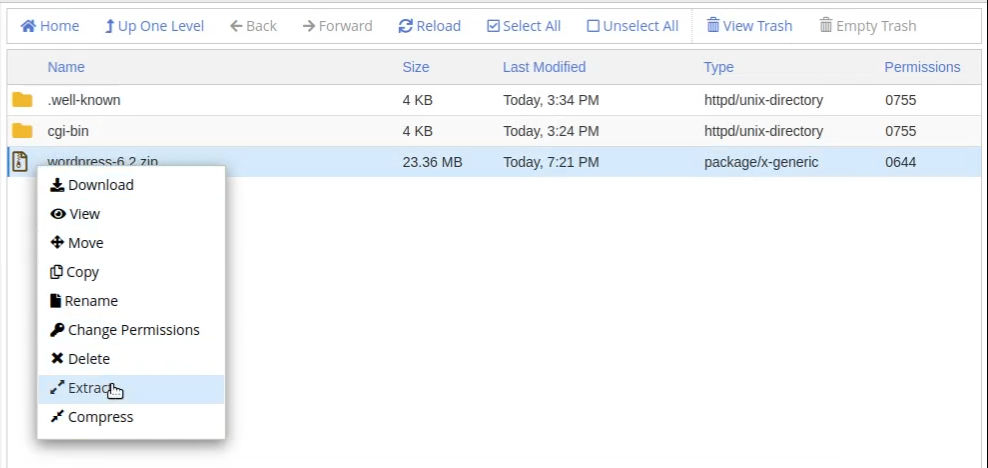Screen dimensions: 988x468
Task: Select Extract in the context menu
Action: (x=131, y=389)
